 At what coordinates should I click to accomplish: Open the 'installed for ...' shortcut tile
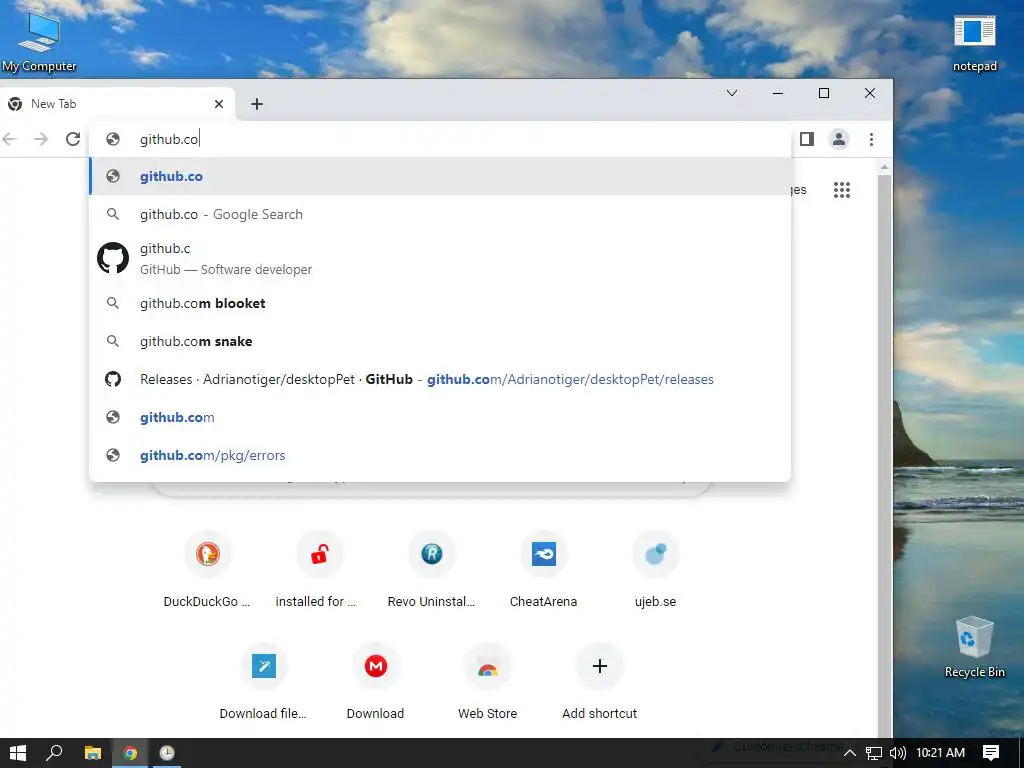[x=319, y=568]
